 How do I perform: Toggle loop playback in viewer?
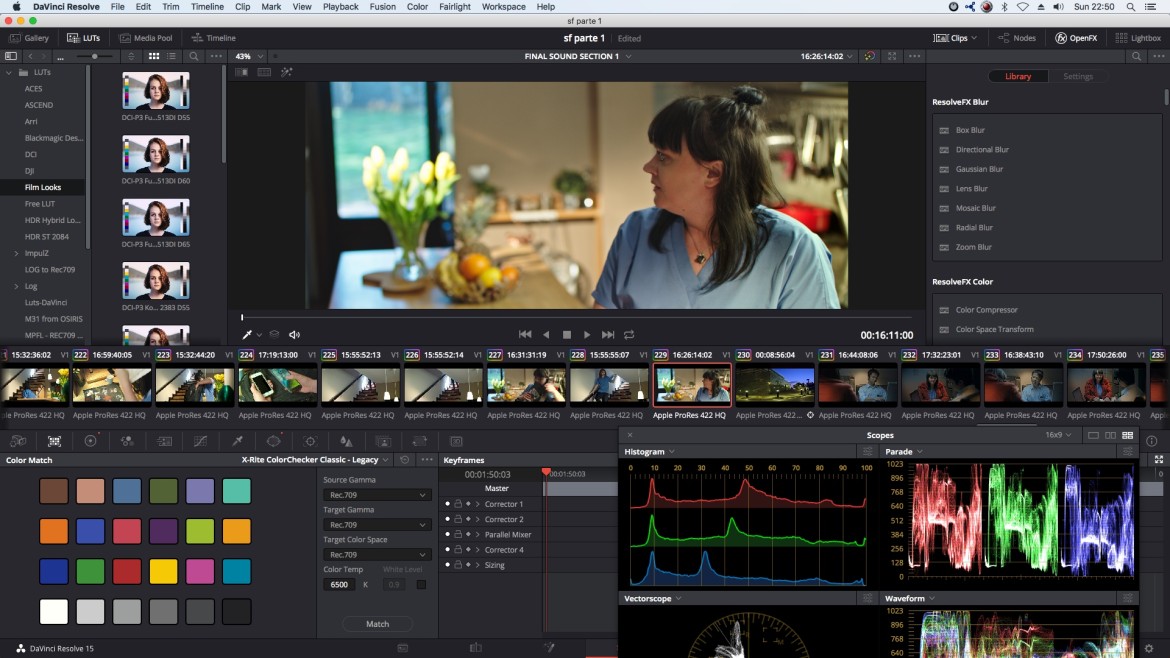(x=629, y=335)
